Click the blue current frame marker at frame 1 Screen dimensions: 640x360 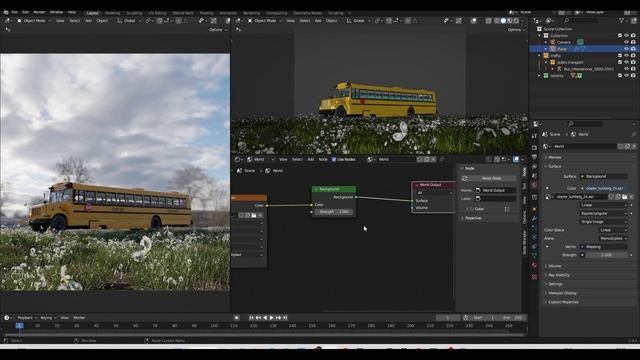pos(19,326)
